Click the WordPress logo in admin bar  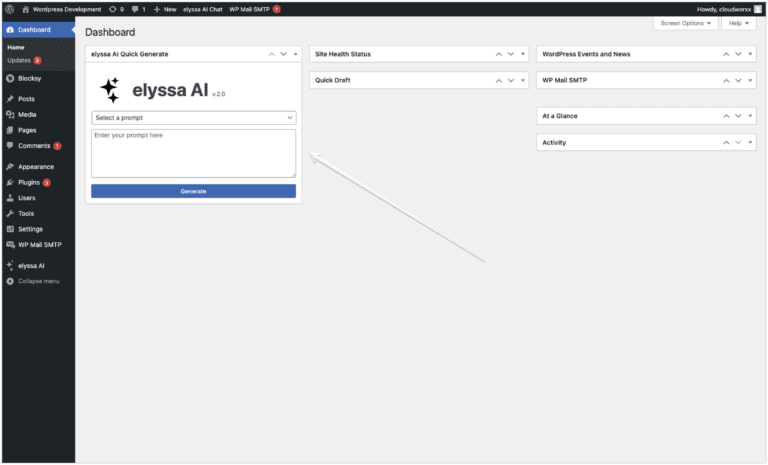pos(10,9)
